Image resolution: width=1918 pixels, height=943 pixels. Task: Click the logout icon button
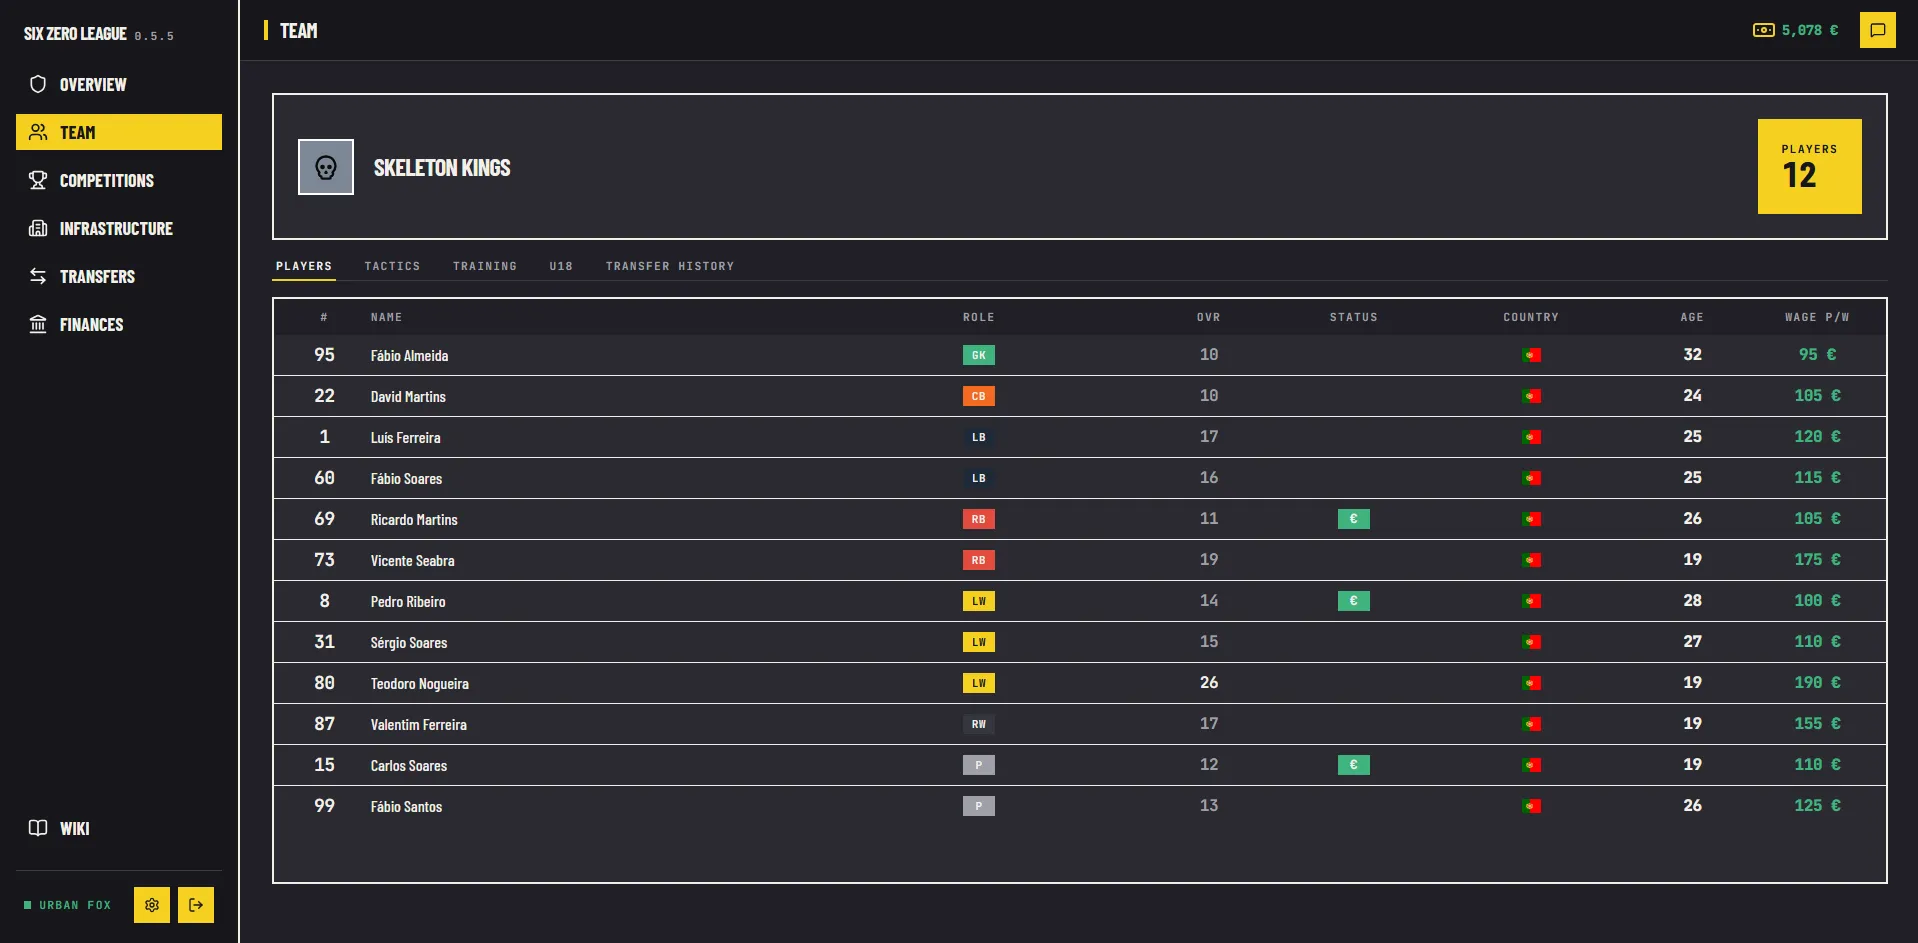[x=196, y=905]
